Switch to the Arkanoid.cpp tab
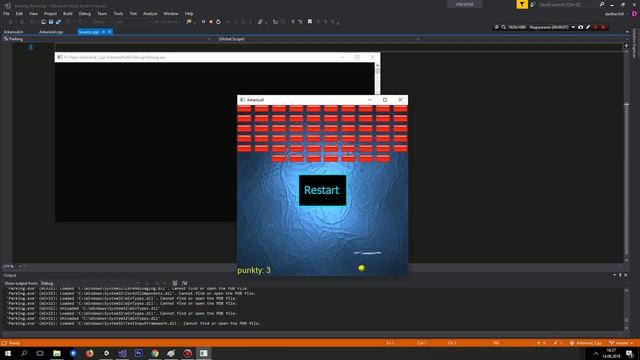This screenshot has width=640, height=360. pyautogui.click(x=51, y=32)
